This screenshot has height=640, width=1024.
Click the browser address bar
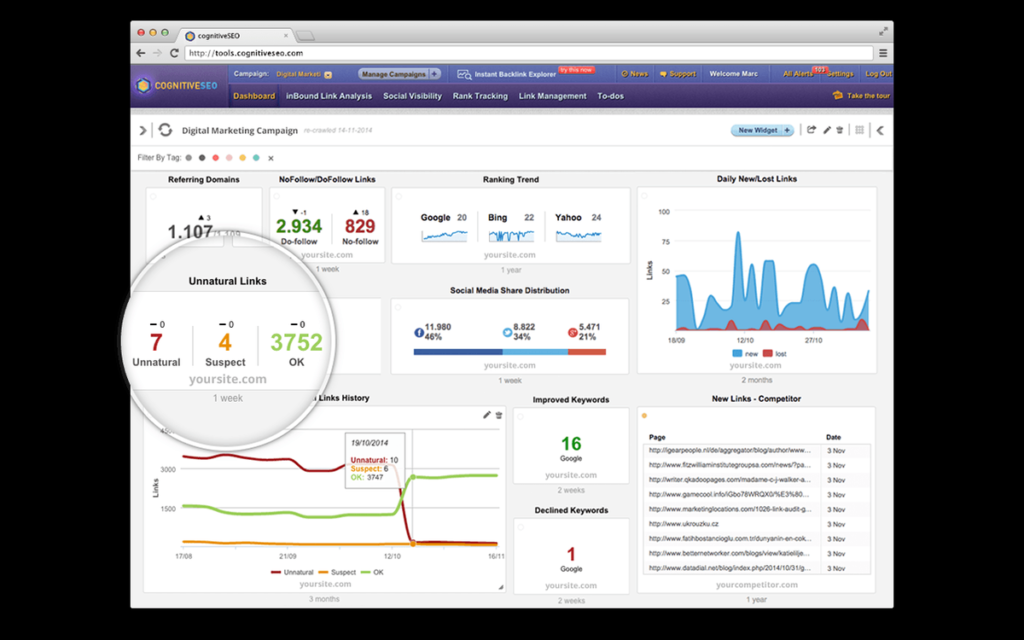click(529, 53)
